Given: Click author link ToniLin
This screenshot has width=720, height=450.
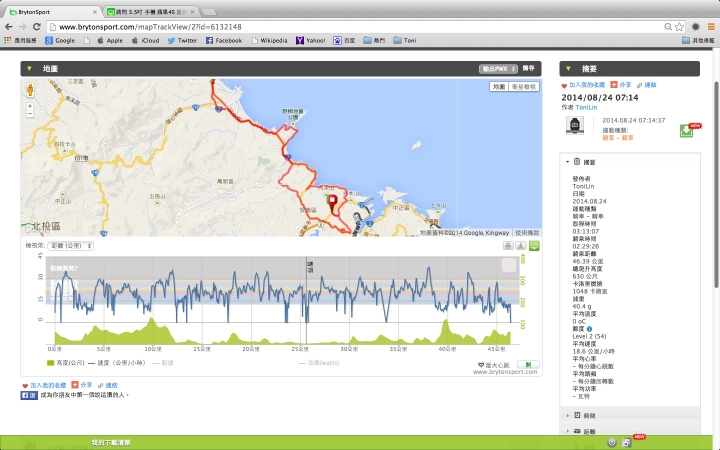Looking at the screenshot, I should (x=586, y=107).
